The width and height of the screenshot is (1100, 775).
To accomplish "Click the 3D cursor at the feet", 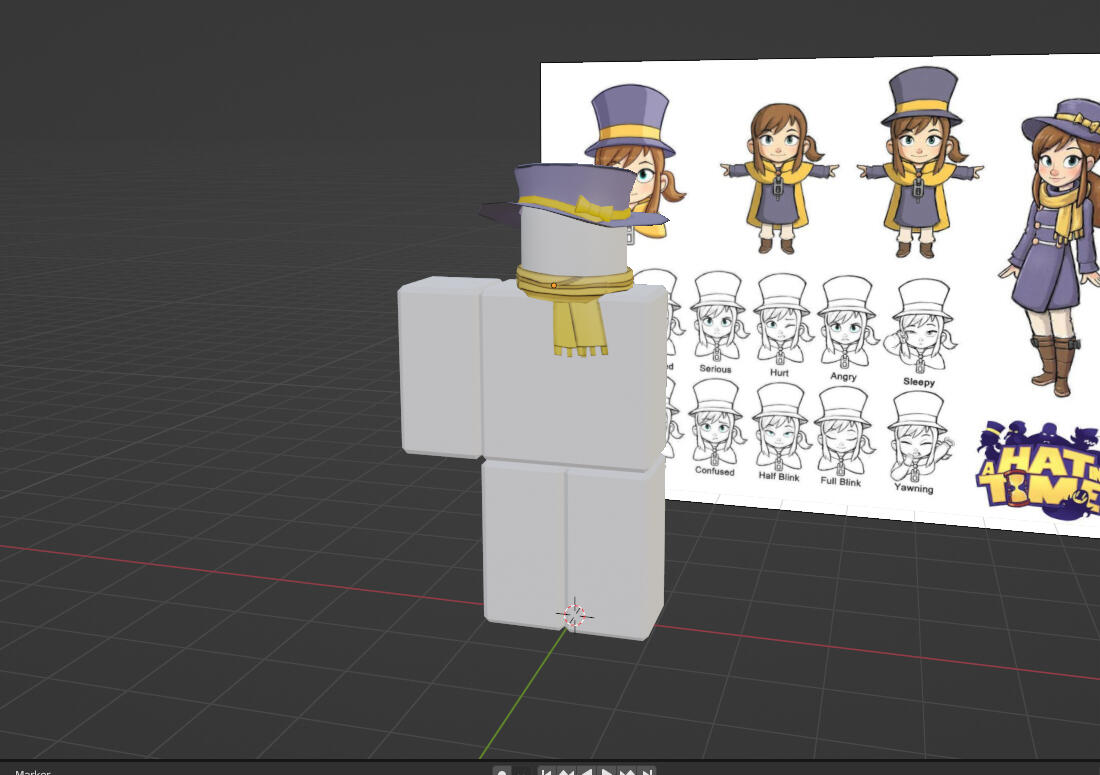I will pos(574,615).
